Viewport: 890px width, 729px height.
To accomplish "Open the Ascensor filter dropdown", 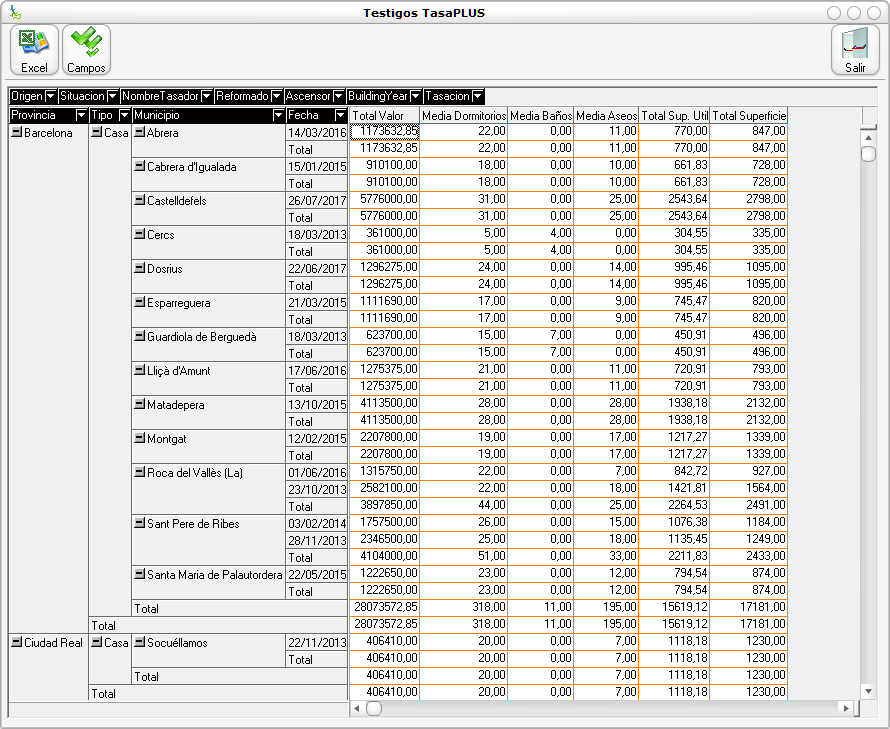I will 338,96.
